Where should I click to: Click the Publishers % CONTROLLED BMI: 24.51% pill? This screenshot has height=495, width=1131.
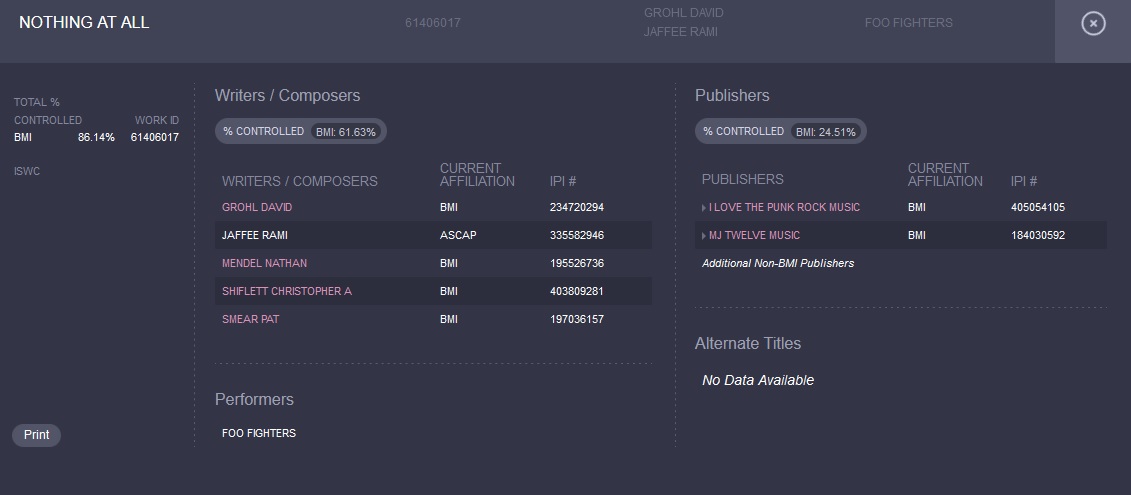point(780,131)
